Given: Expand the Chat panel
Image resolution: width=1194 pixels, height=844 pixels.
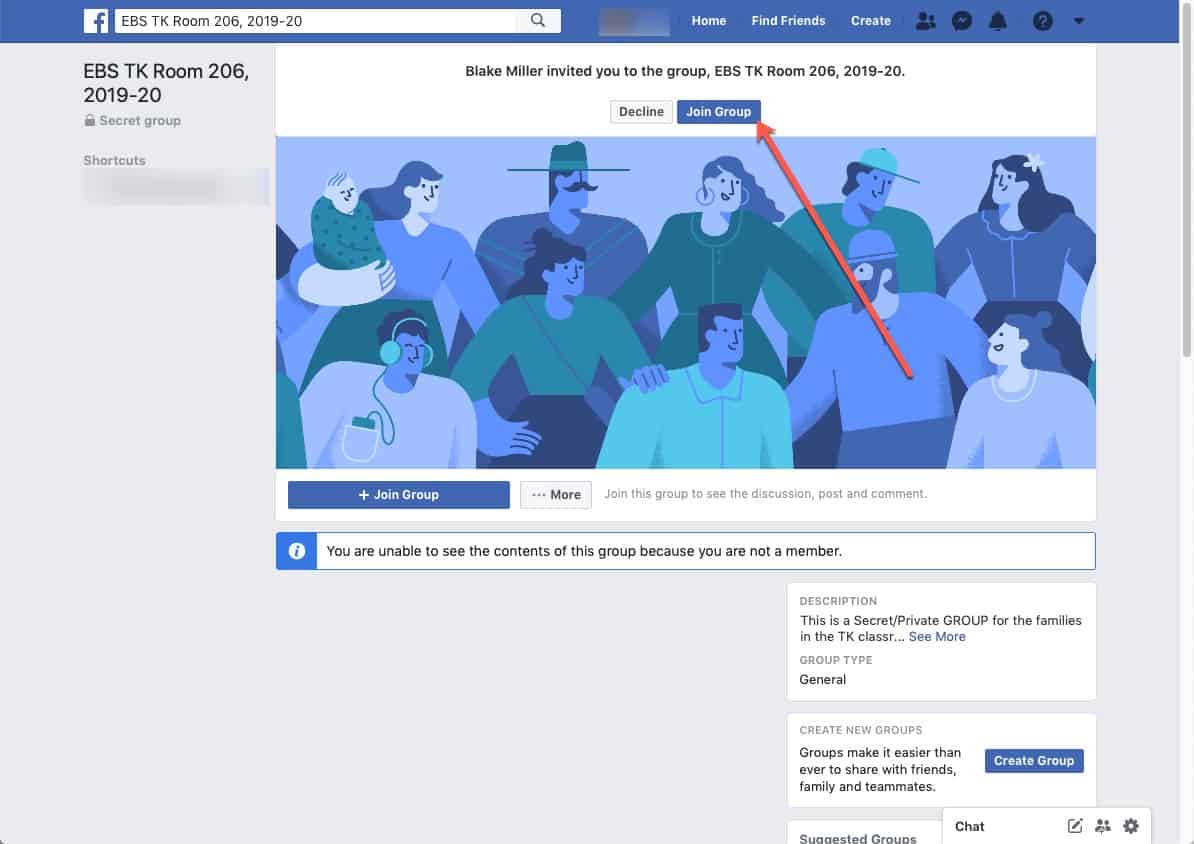Looking at the screenshot, I should pos(968,826).
